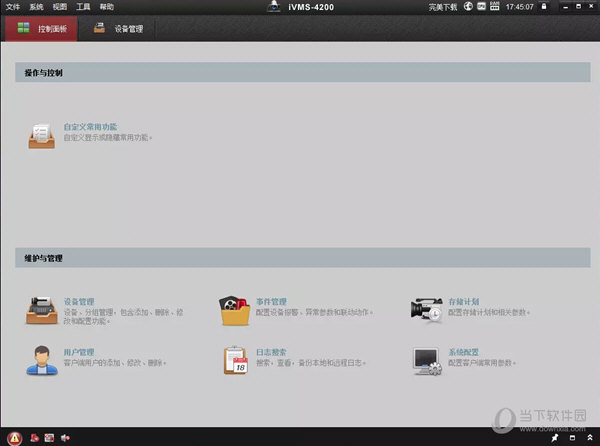Switch to the 设备管理 tab
The height and width of the screenshot is (446, 600).
118,28
